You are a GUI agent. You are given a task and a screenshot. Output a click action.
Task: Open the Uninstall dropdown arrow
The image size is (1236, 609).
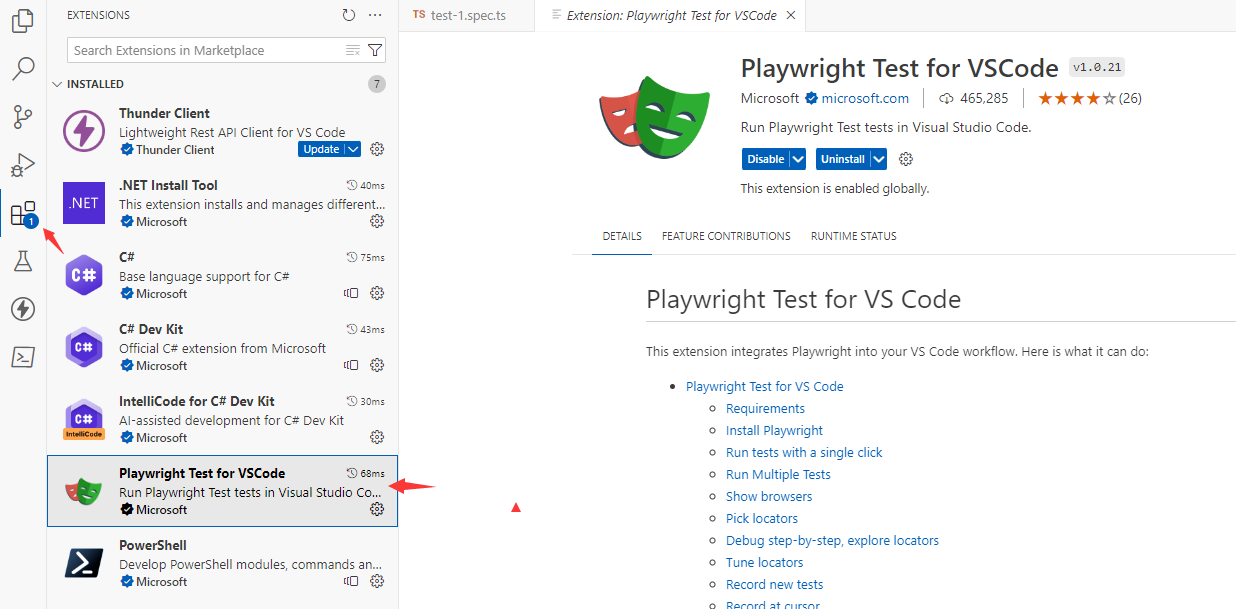879,159
